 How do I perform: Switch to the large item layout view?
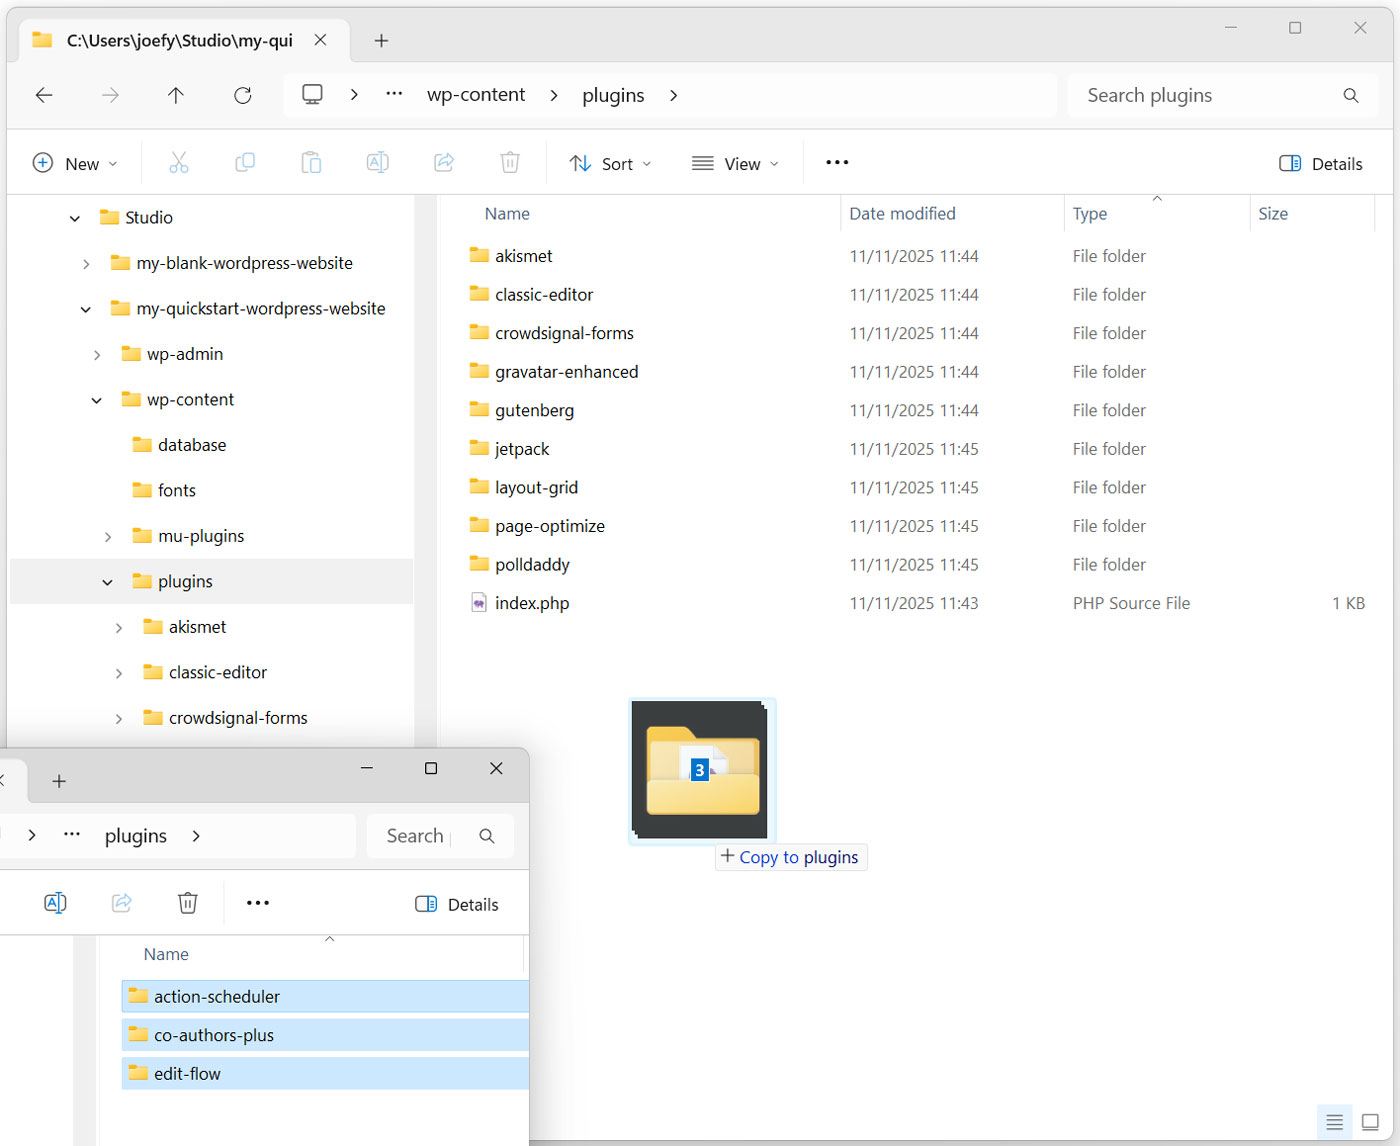pyautogui.click(x=1372, y=1121)
